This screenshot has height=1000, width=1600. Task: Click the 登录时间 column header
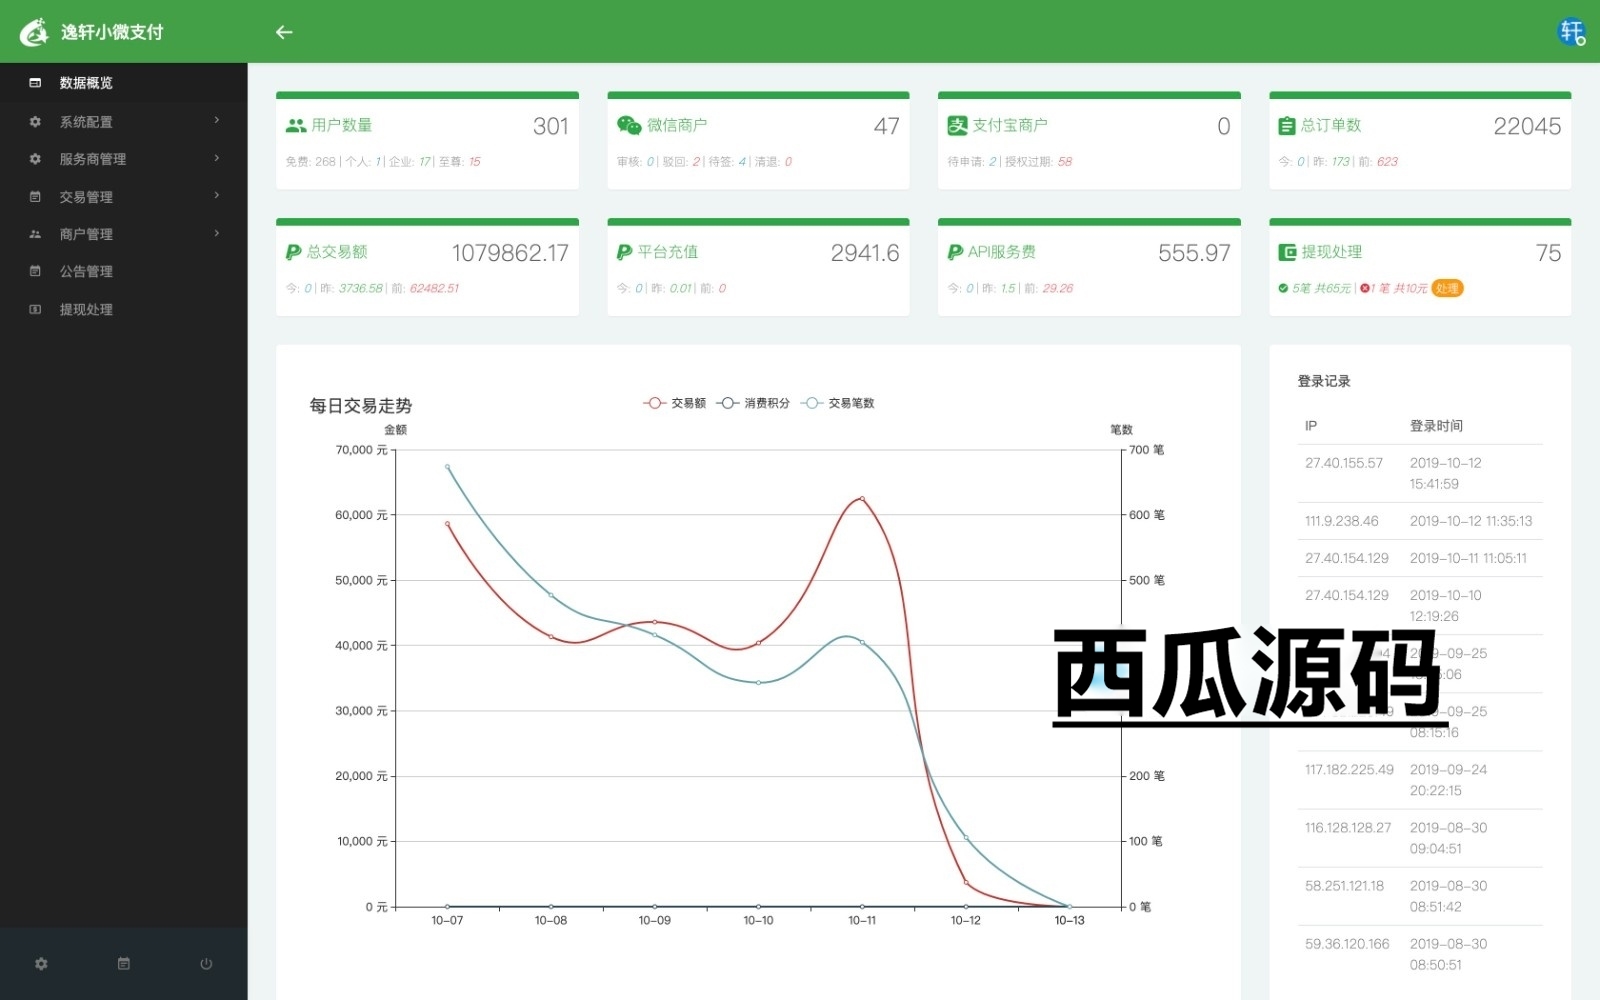pyautogui.click(x=1436, y=426)
